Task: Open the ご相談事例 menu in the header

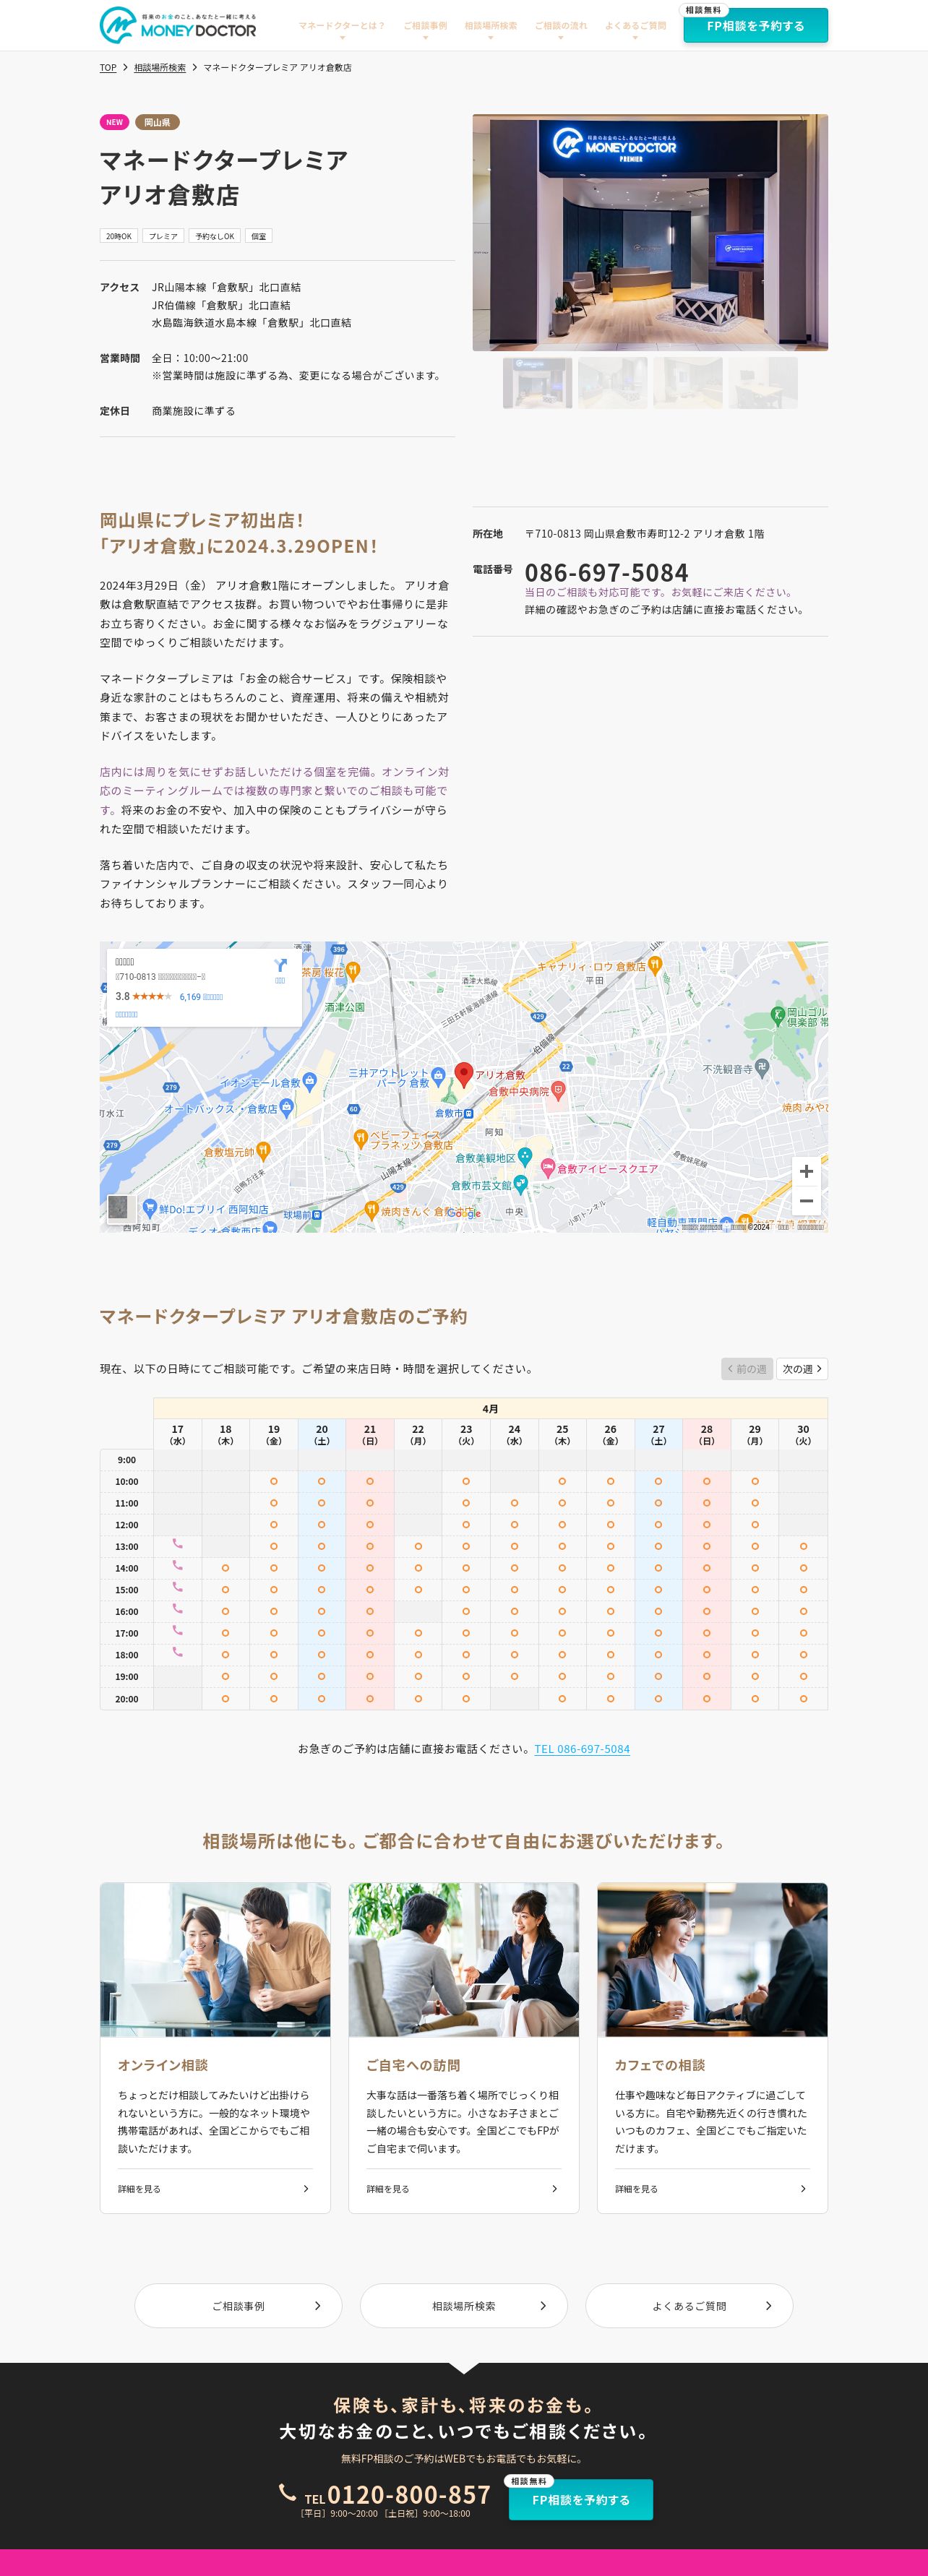Action: [425, 27]
